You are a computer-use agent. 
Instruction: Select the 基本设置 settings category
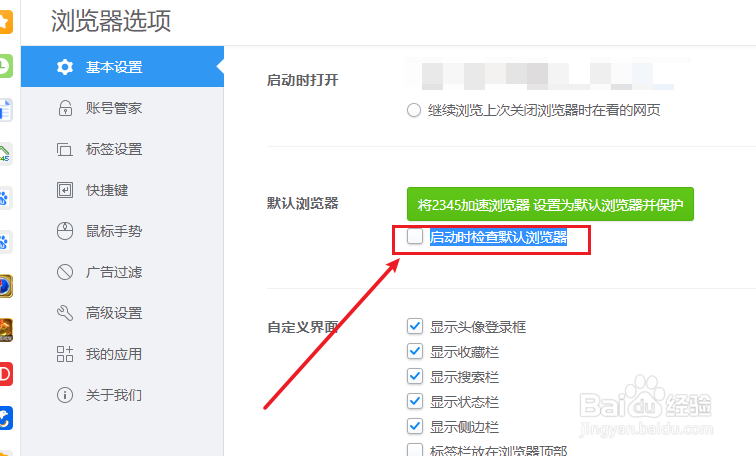[x=122, y=67]
